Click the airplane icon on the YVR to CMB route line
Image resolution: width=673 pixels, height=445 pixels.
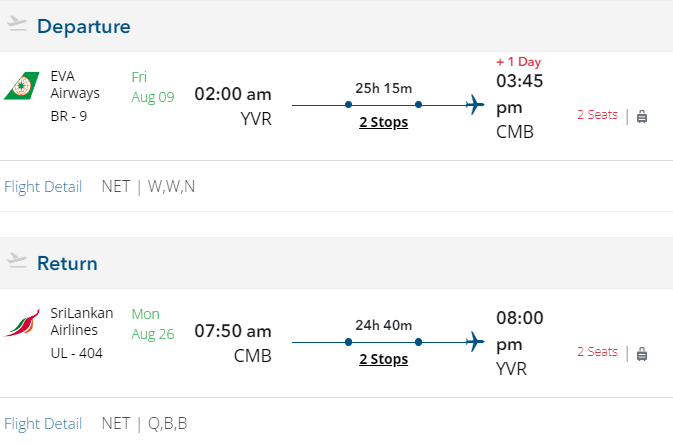[x=475, y=104]
